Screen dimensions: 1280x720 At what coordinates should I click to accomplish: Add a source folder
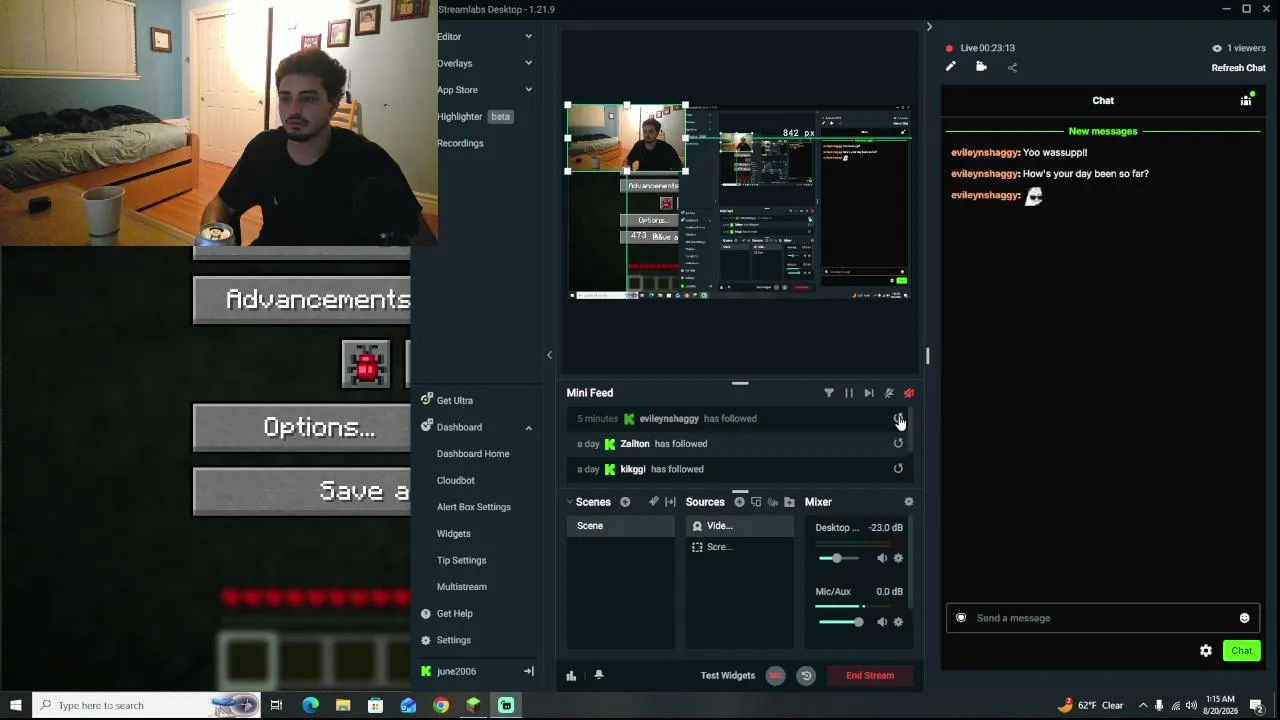pos(789,502)
